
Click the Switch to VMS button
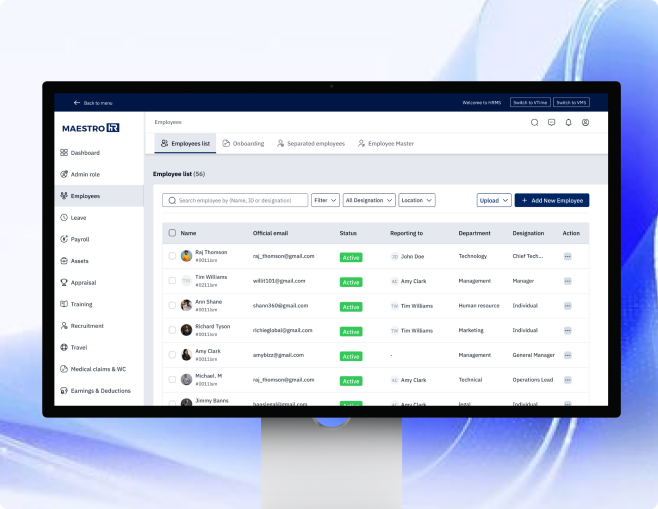point(571,103)
